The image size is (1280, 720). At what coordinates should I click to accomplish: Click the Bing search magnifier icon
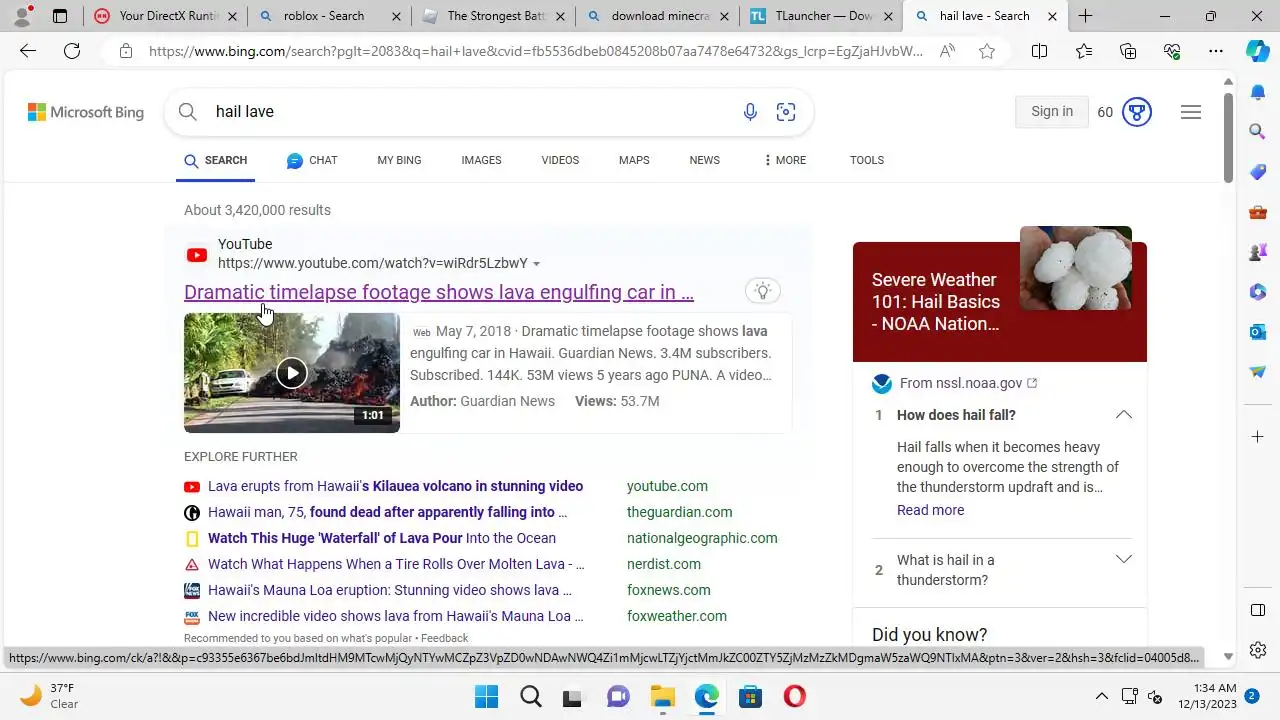tap(188, 112)
